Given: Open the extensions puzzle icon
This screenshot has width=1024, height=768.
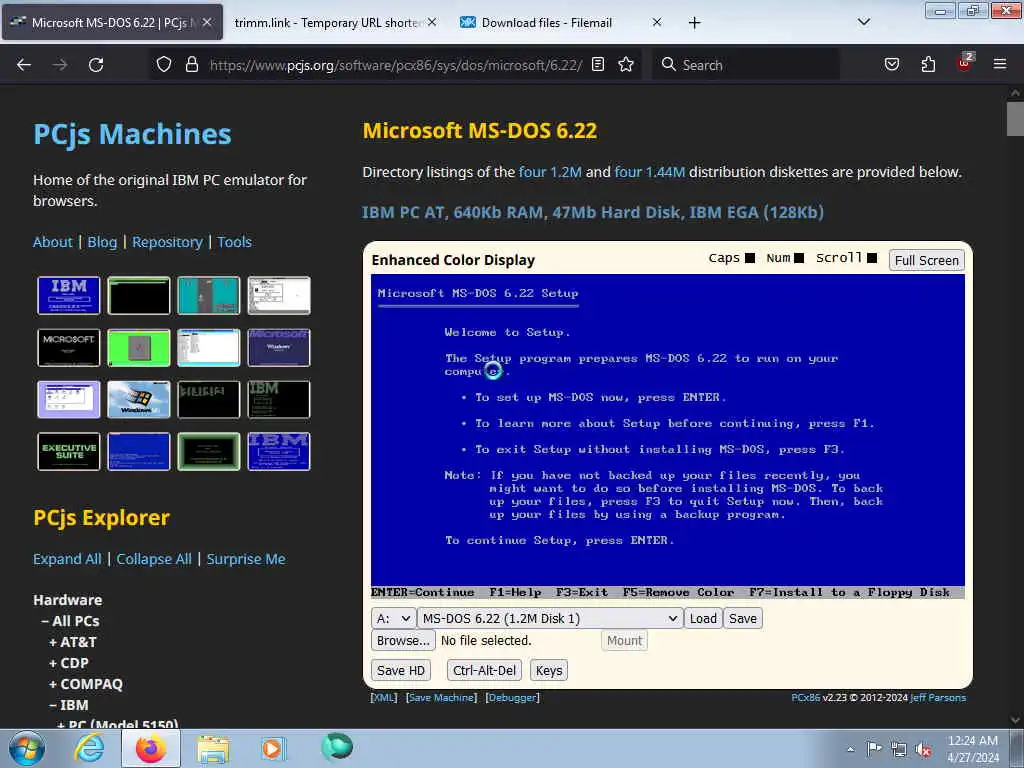Looking at the screenshot, I should 928,64.
